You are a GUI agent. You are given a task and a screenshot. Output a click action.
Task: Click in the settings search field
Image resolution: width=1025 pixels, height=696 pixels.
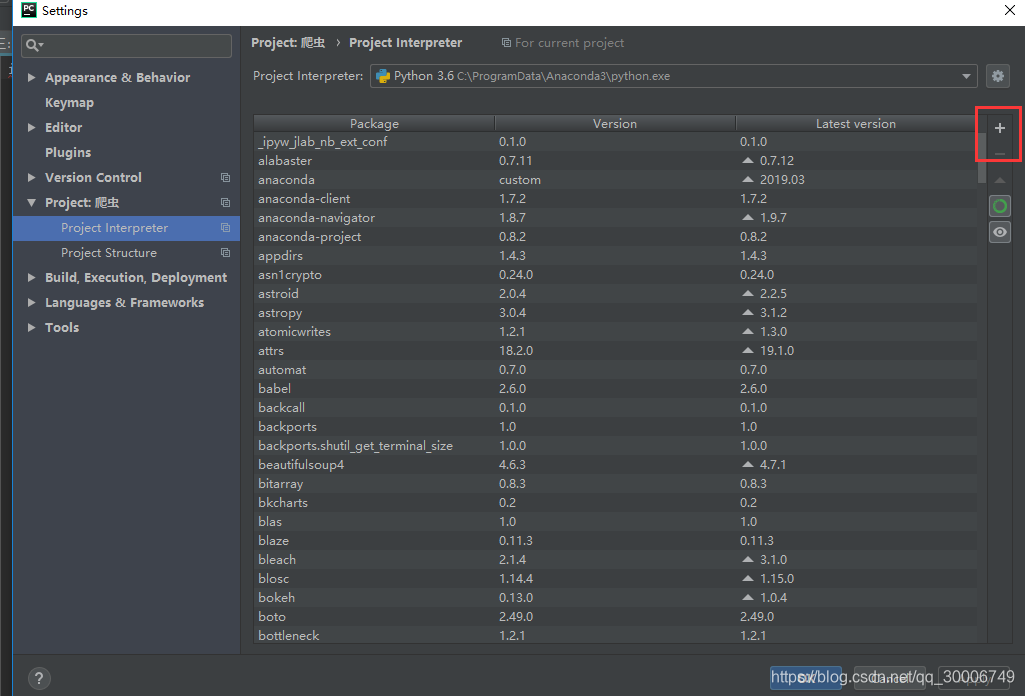(x=126, y=45)
